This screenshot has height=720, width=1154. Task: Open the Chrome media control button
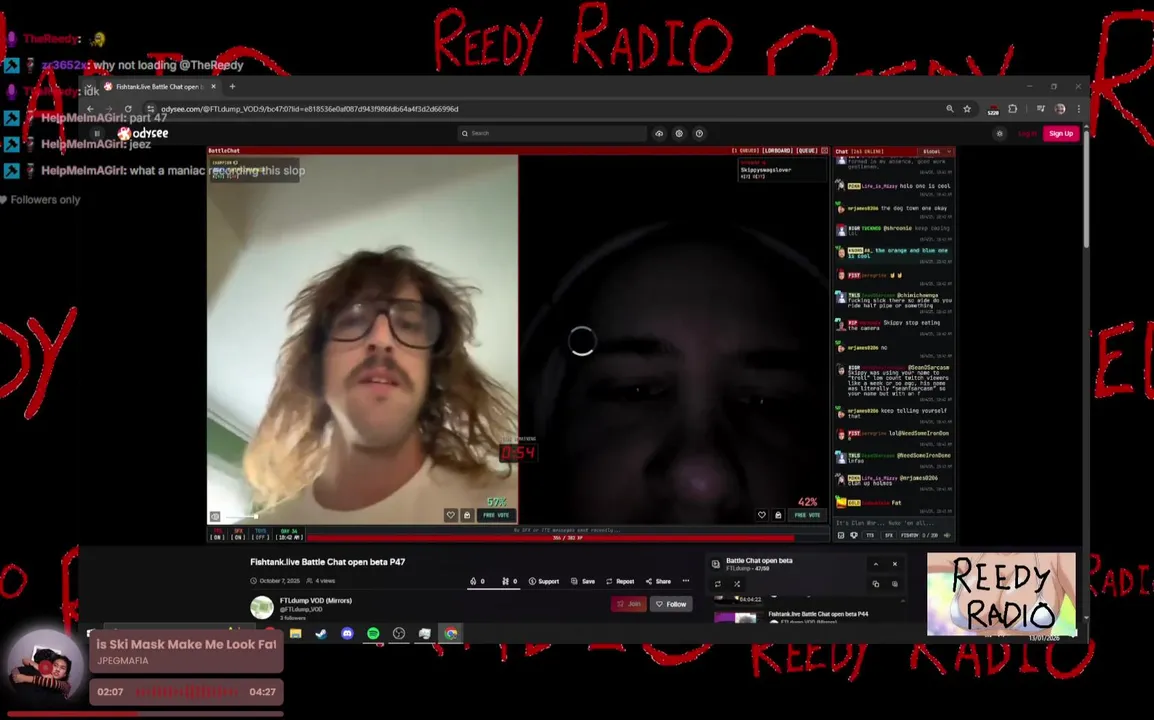pyautogui.click(x=1041, y=109)
